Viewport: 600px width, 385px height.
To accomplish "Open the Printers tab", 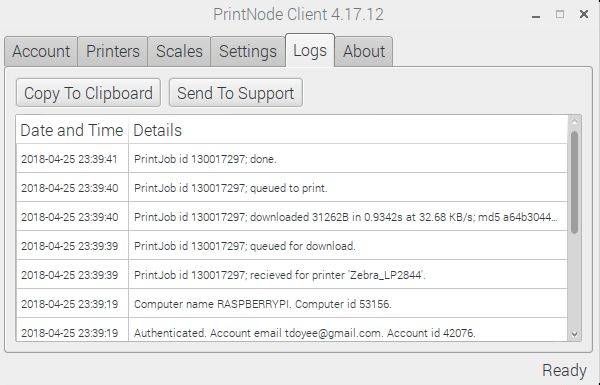I will [x=113, y=51].
